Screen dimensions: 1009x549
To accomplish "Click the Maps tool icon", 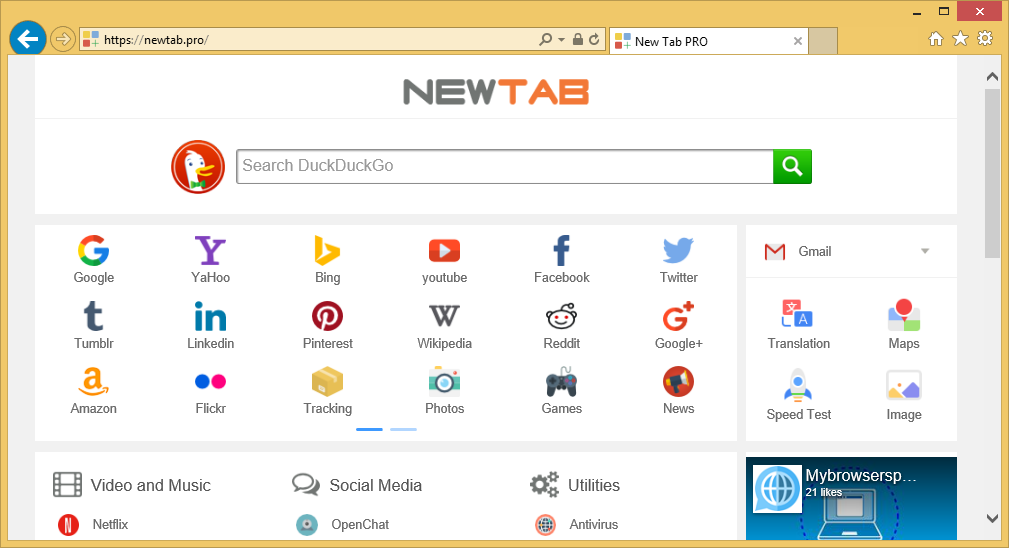I will coord(903,316).
